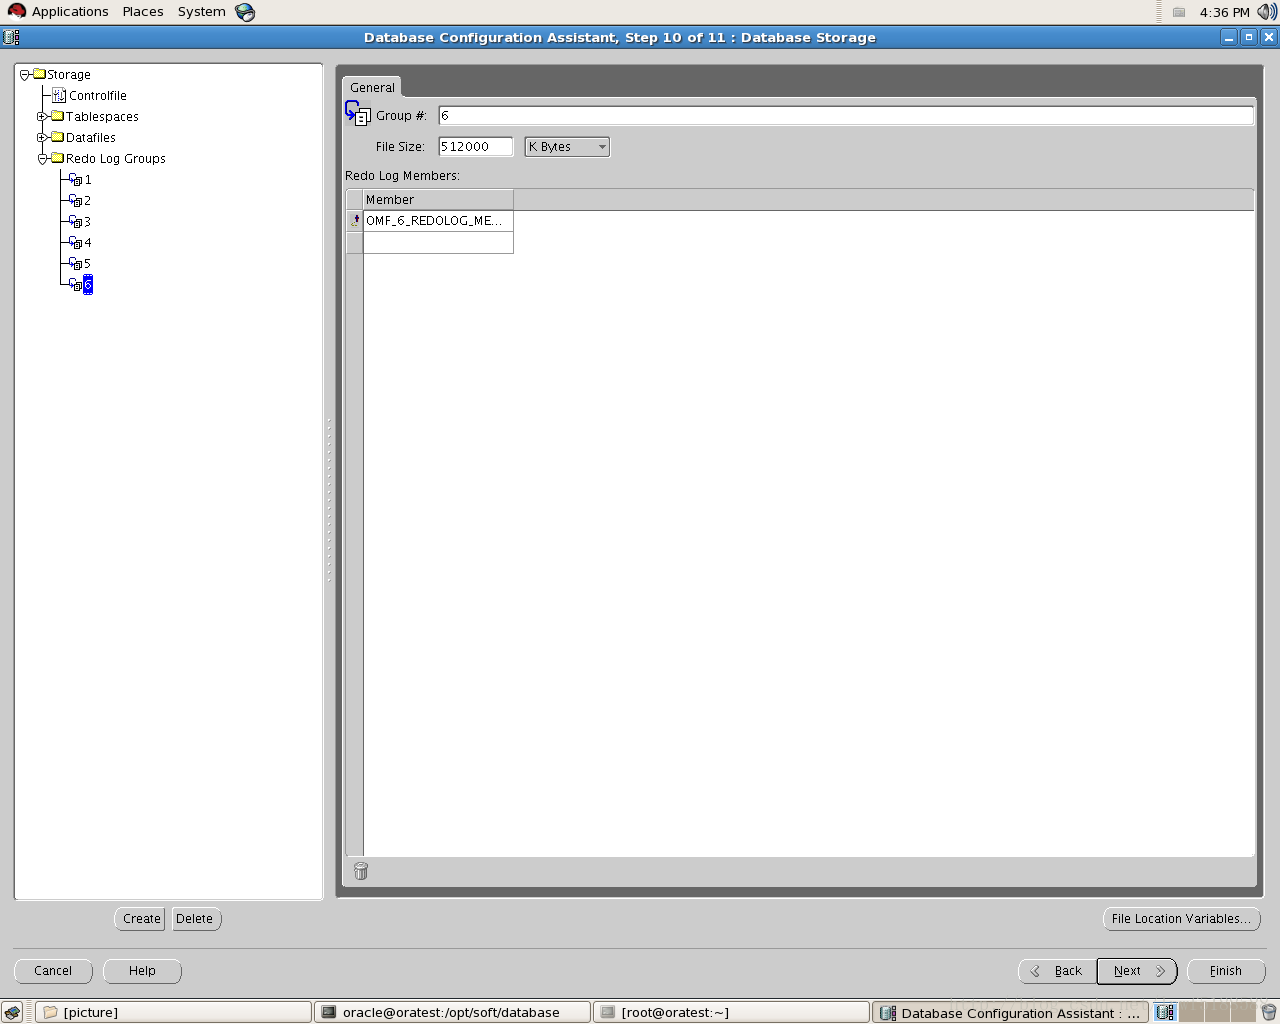Collapse the Redo Log Groups node
This screenshot has width=1280, height=1024.
(x=42, y=159)
